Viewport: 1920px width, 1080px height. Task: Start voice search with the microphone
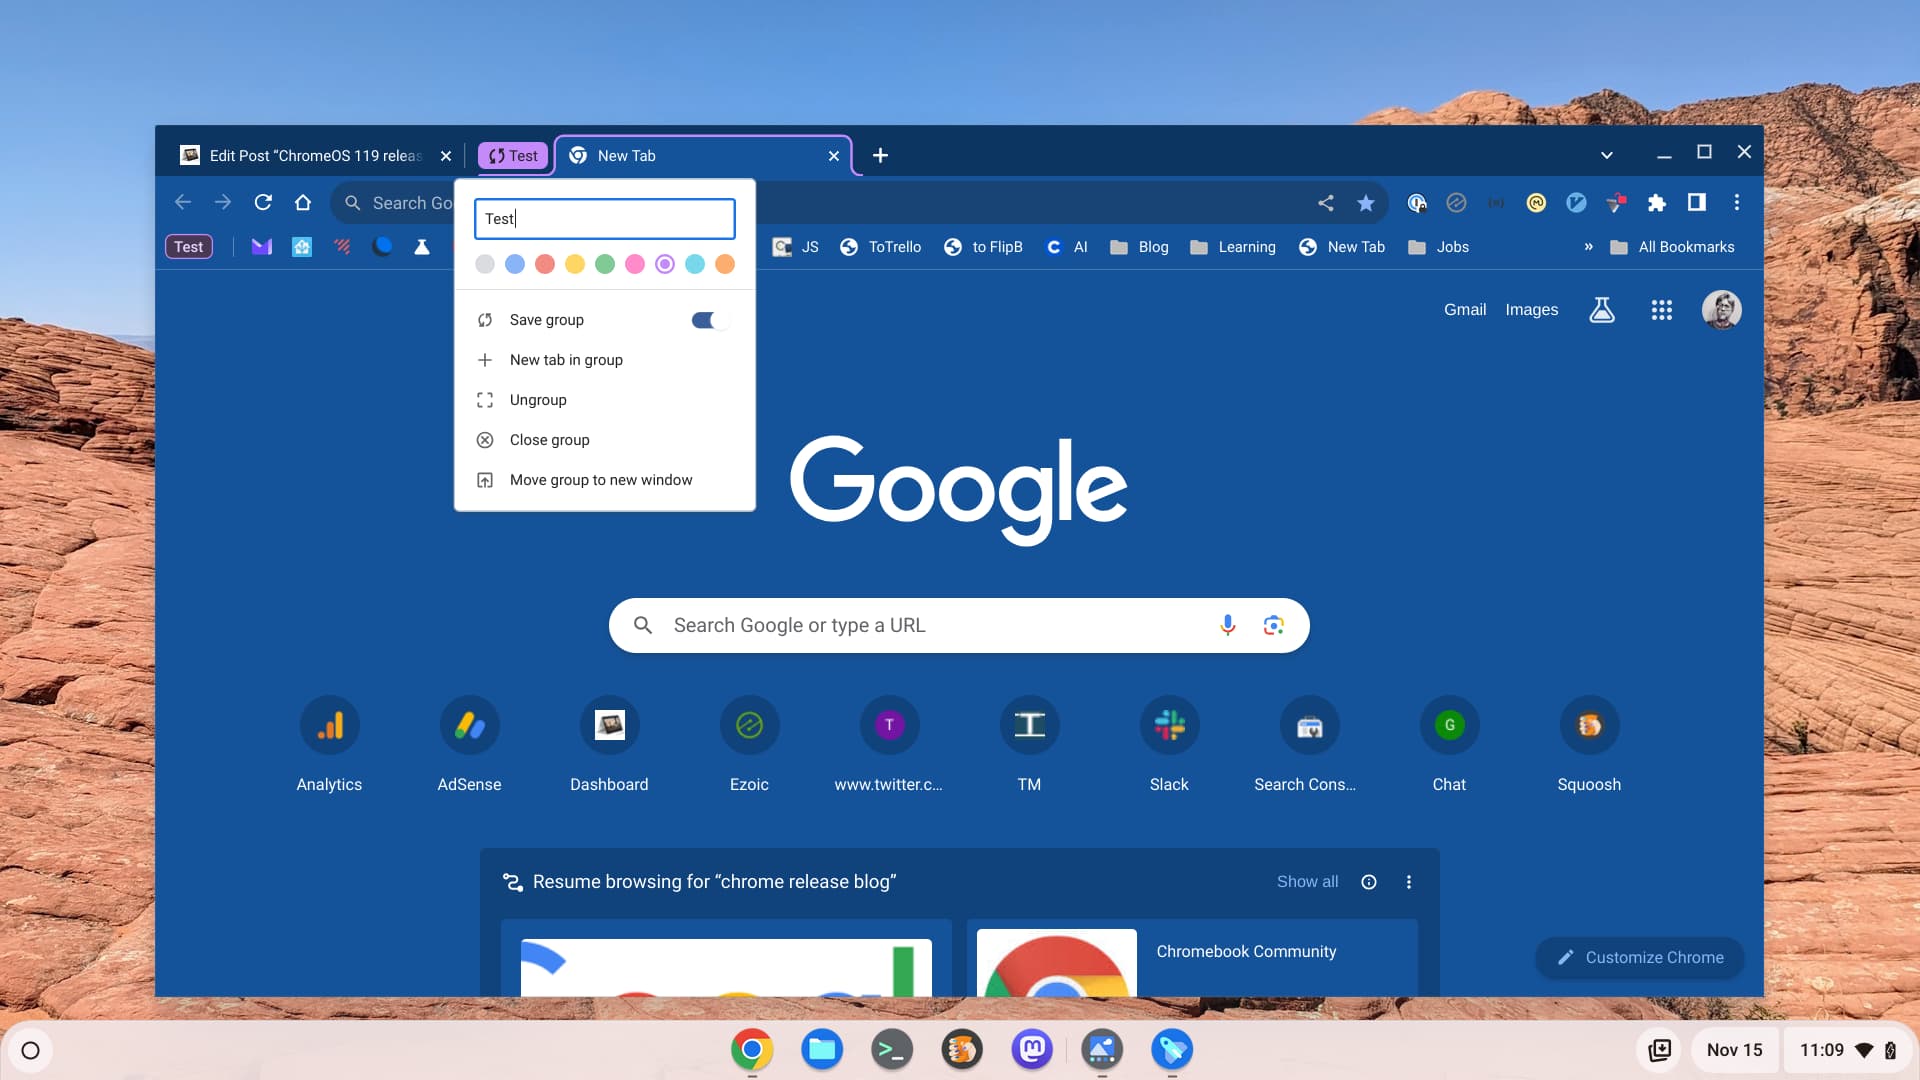pyautogui.click(x=1228, y=625)
